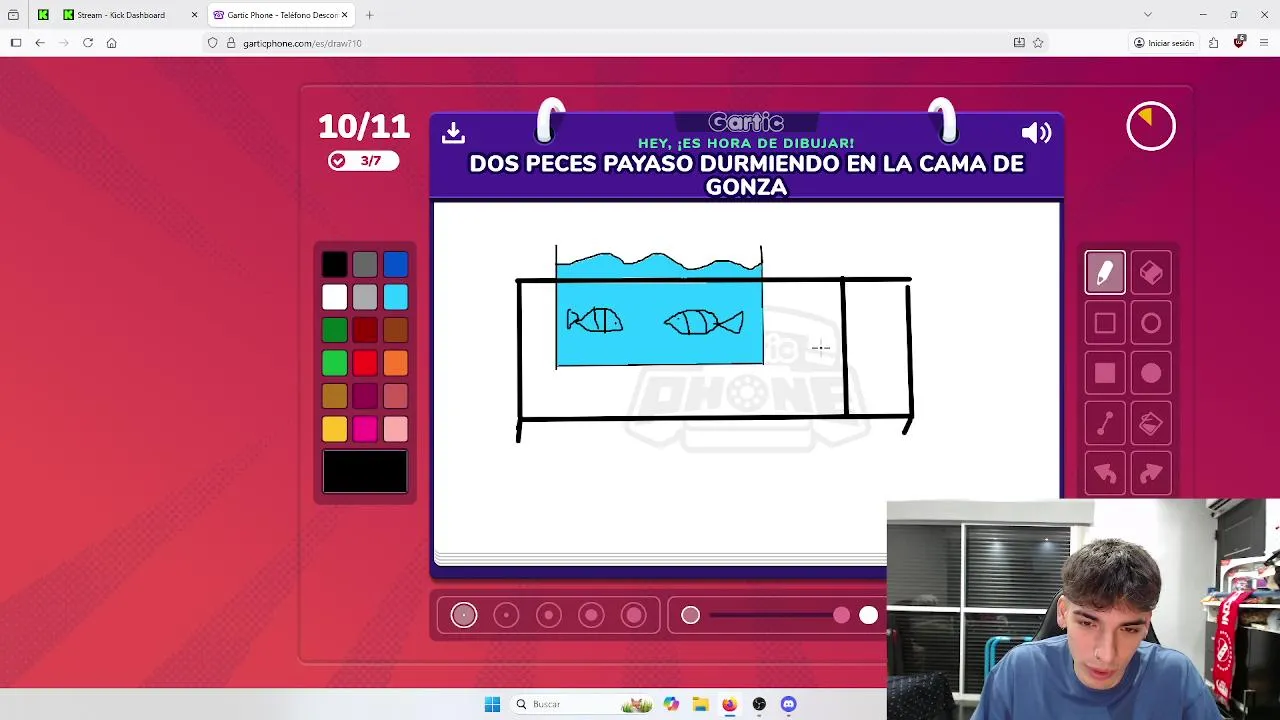Pick the dark green color swatch
Image resolution: width=1280 pixels, height=720 pixels.
pyautogui.click(x=335, y=330)
